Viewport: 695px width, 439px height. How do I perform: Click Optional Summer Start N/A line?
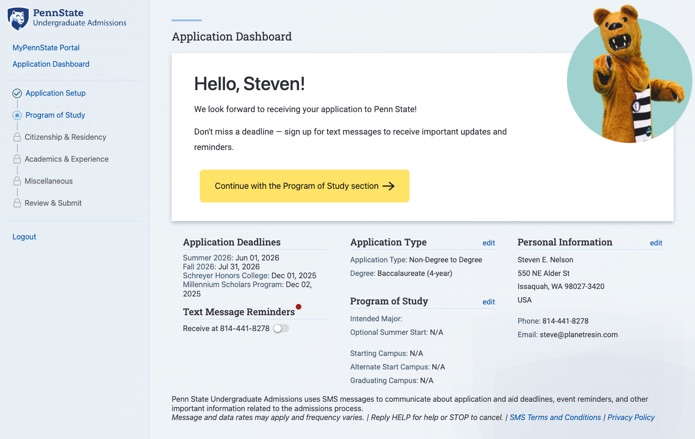[x=397, y=333]
